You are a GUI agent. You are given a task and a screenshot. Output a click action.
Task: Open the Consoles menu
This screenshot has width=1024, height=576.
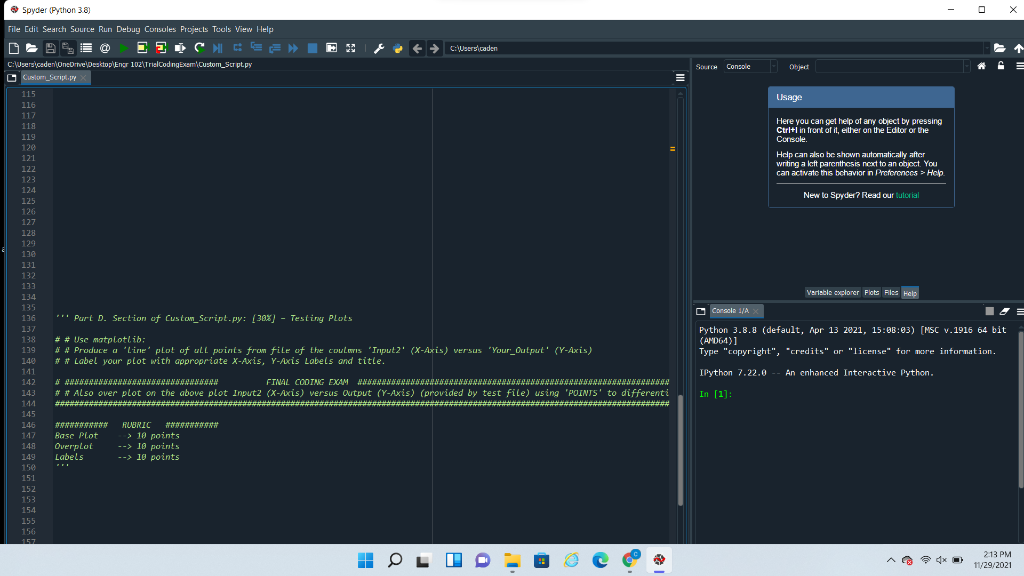pos(160,29)
